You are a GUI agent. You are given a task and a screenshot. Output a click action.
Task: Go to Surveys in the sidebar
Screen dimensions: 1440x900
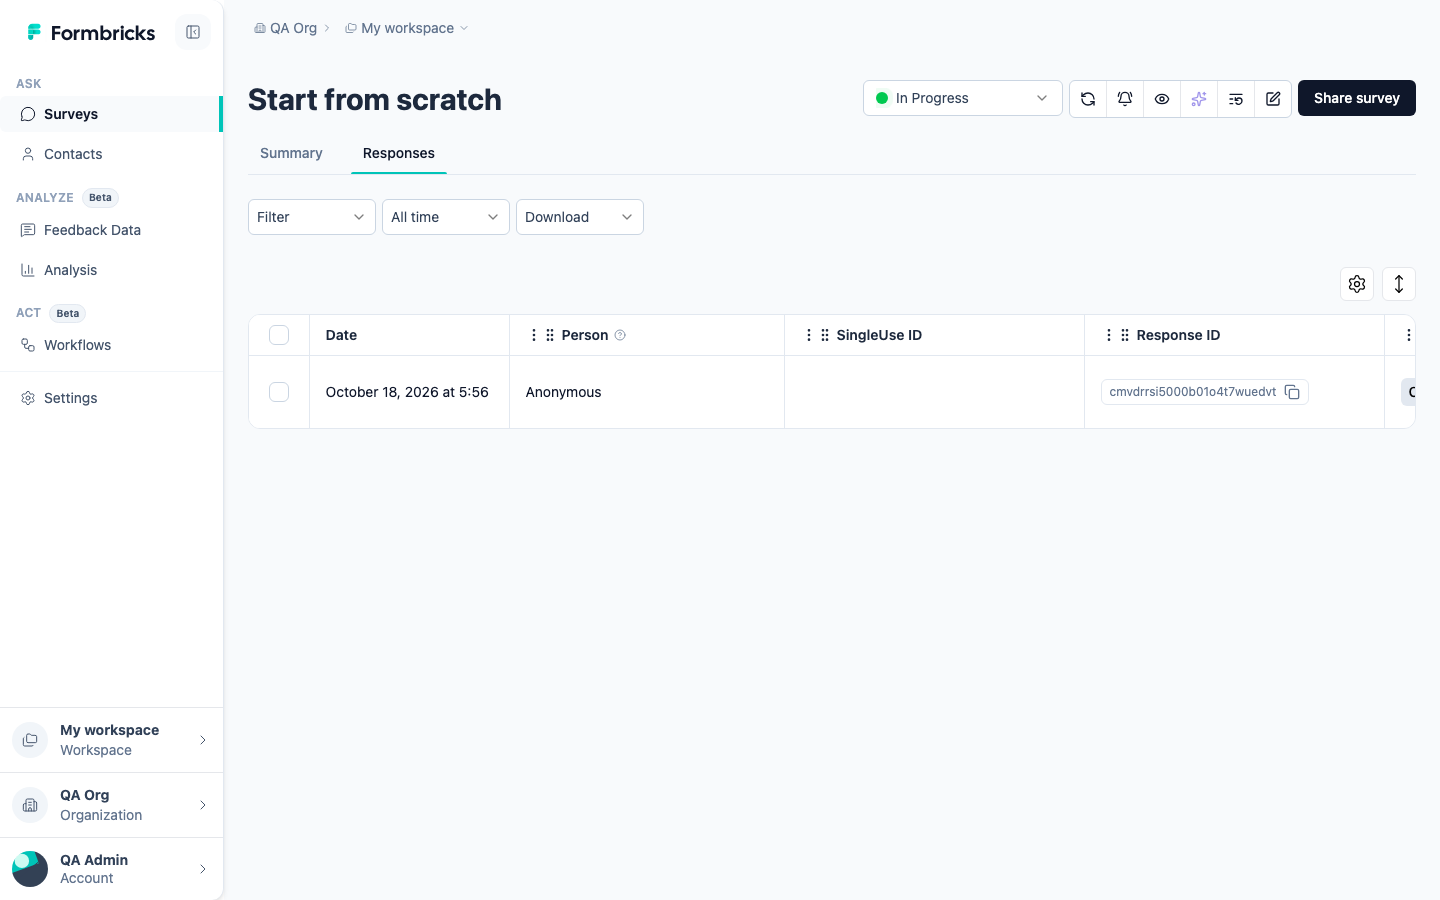(110, 114)
